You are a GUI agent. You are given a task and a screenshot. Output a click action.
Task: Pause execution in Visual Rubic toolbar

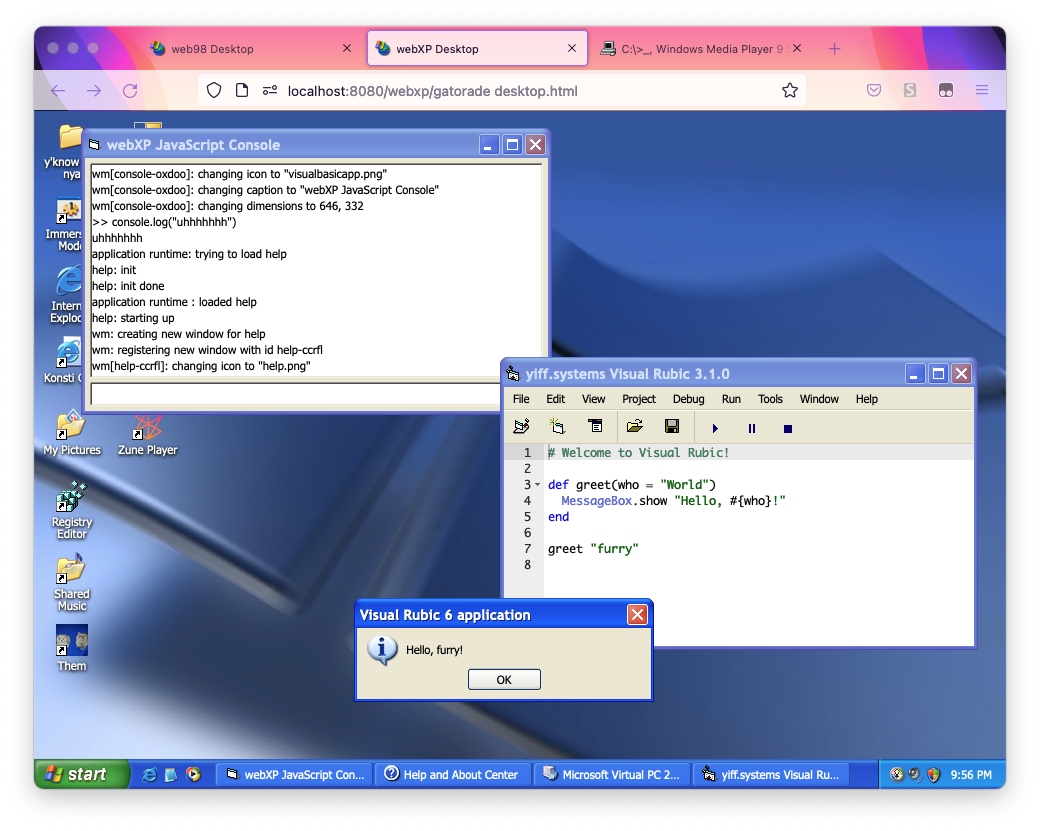tap(752, 428)
